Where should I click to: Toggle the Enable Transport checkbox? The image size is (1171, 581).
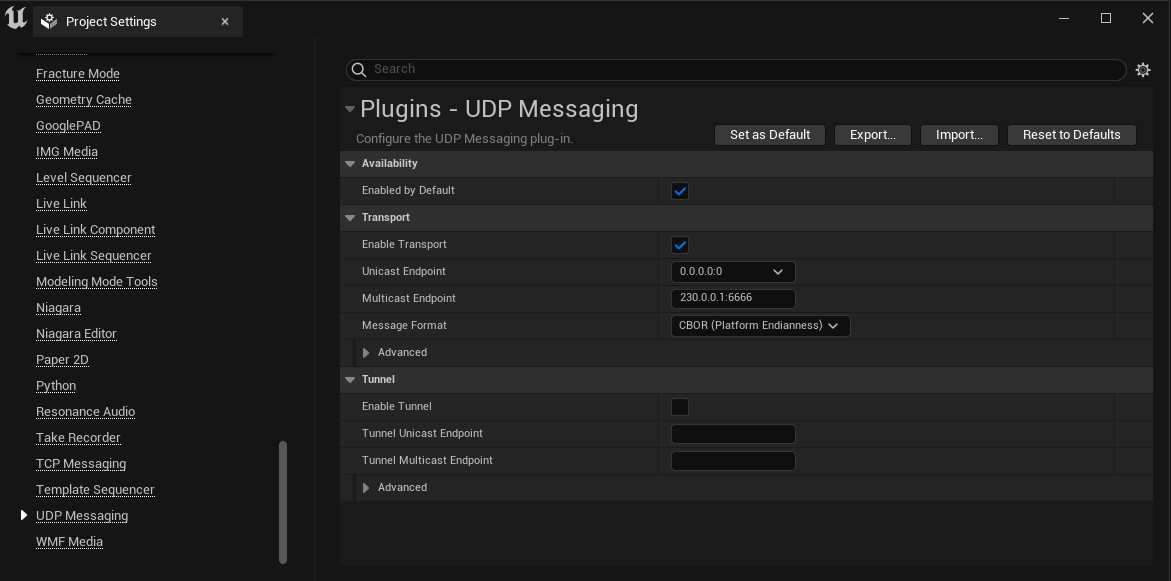pyautogui.click(x=680, y=245)
